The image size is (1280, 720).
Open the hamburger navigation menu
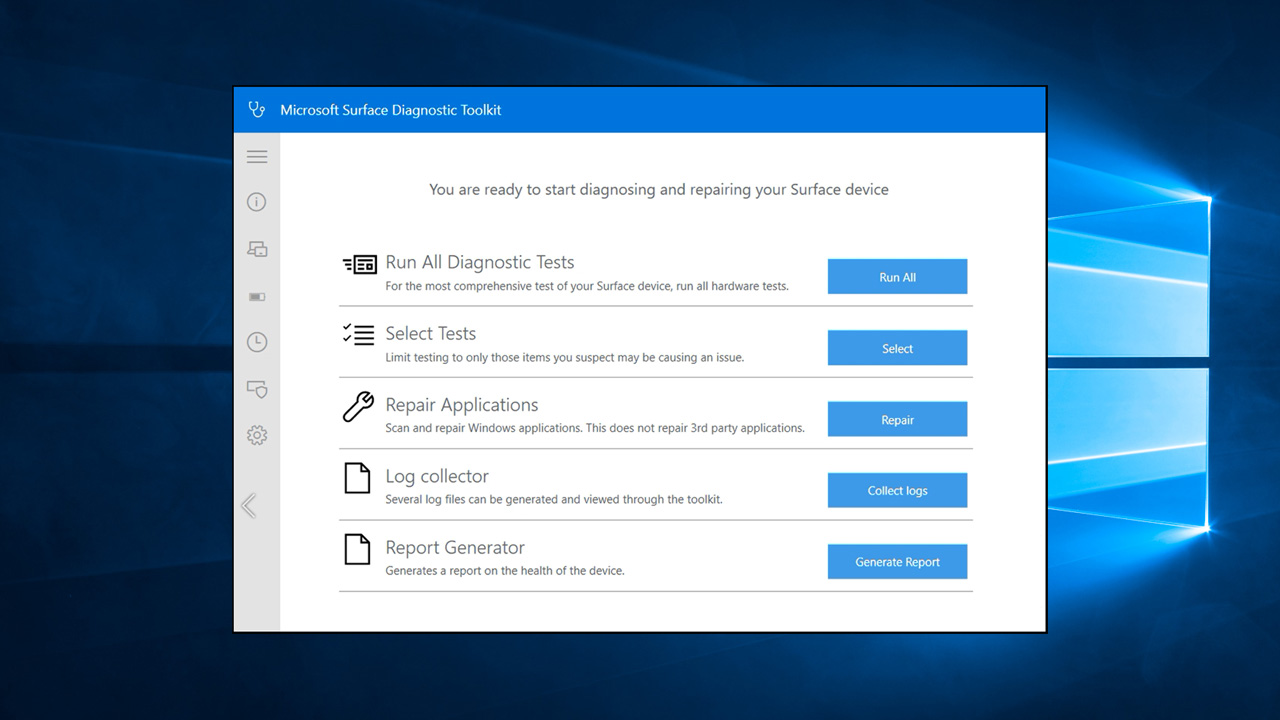coord(257,157)
